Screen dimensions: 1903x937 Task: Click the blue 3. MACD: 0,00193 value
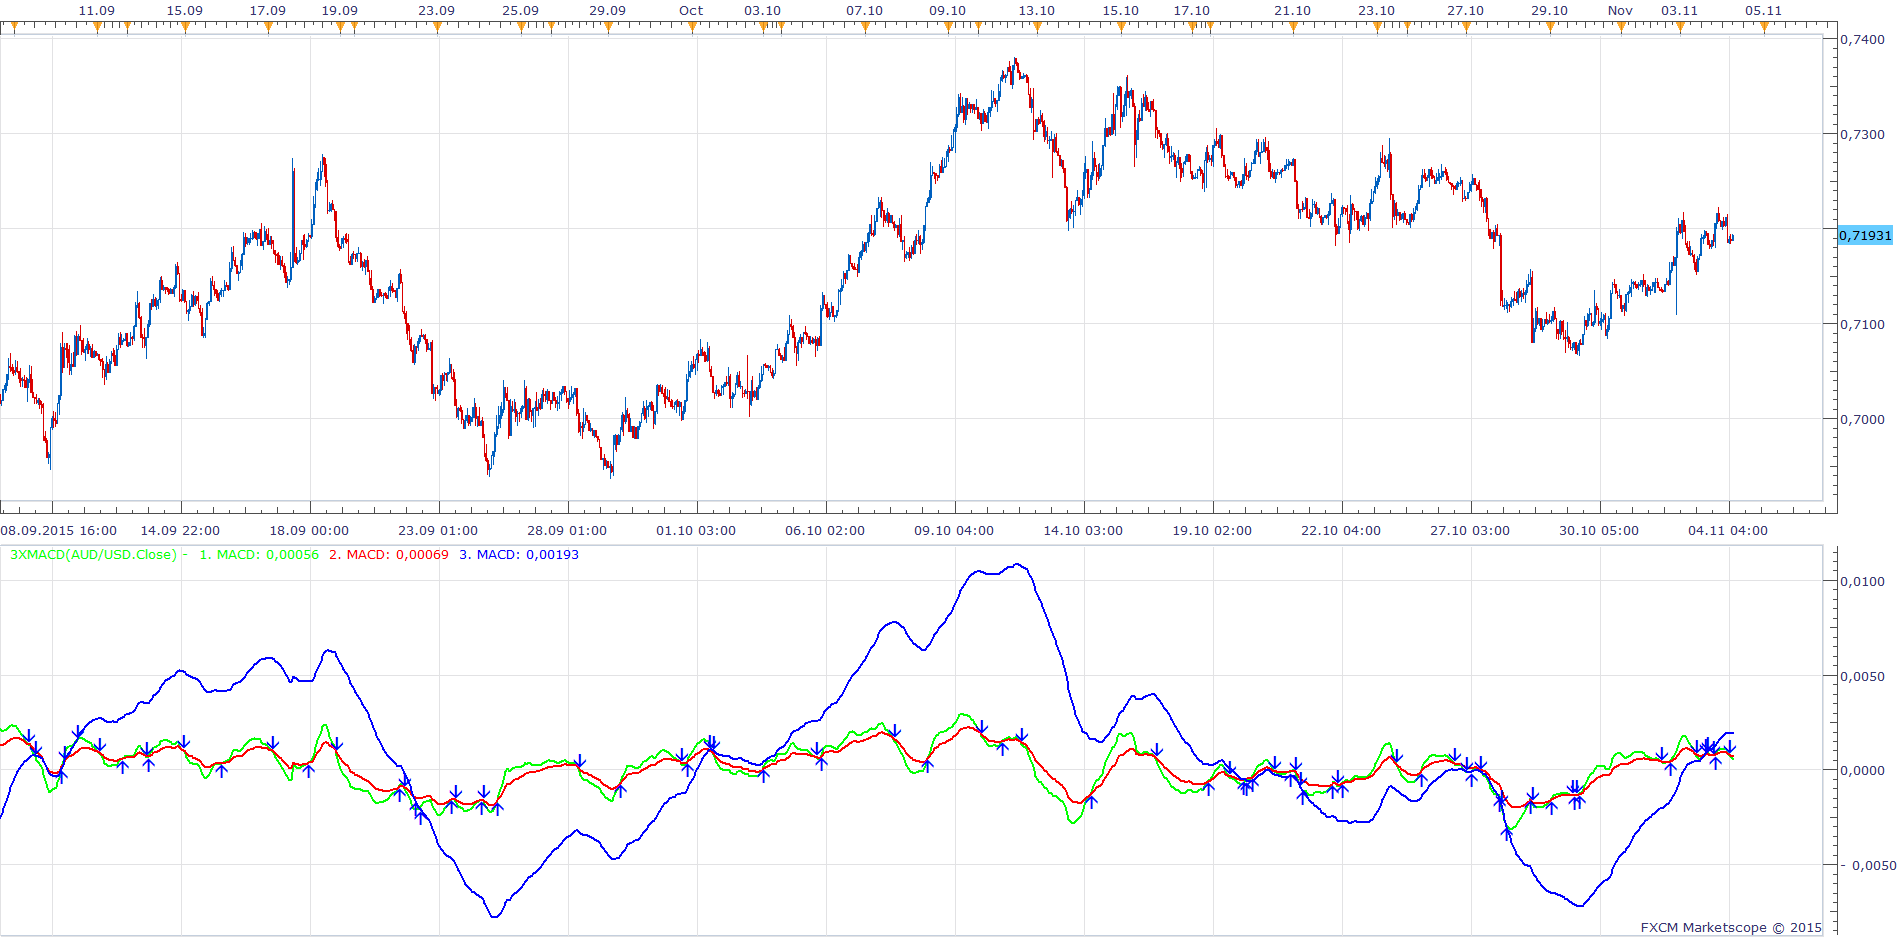tap(519, 554)
